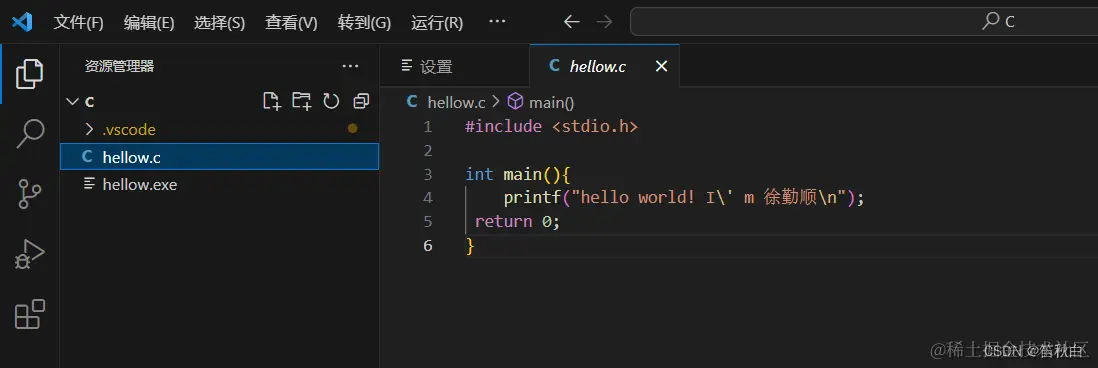The width and height of the screenshot is (1098, 368).
Task: Go back with the left arrow
Action: click(x=571, y=22)
